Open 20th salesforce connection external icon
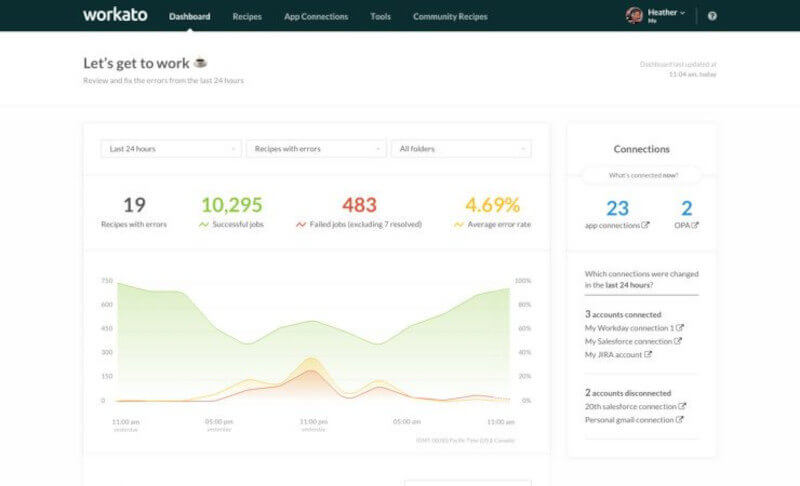 (x=683, y=406)
